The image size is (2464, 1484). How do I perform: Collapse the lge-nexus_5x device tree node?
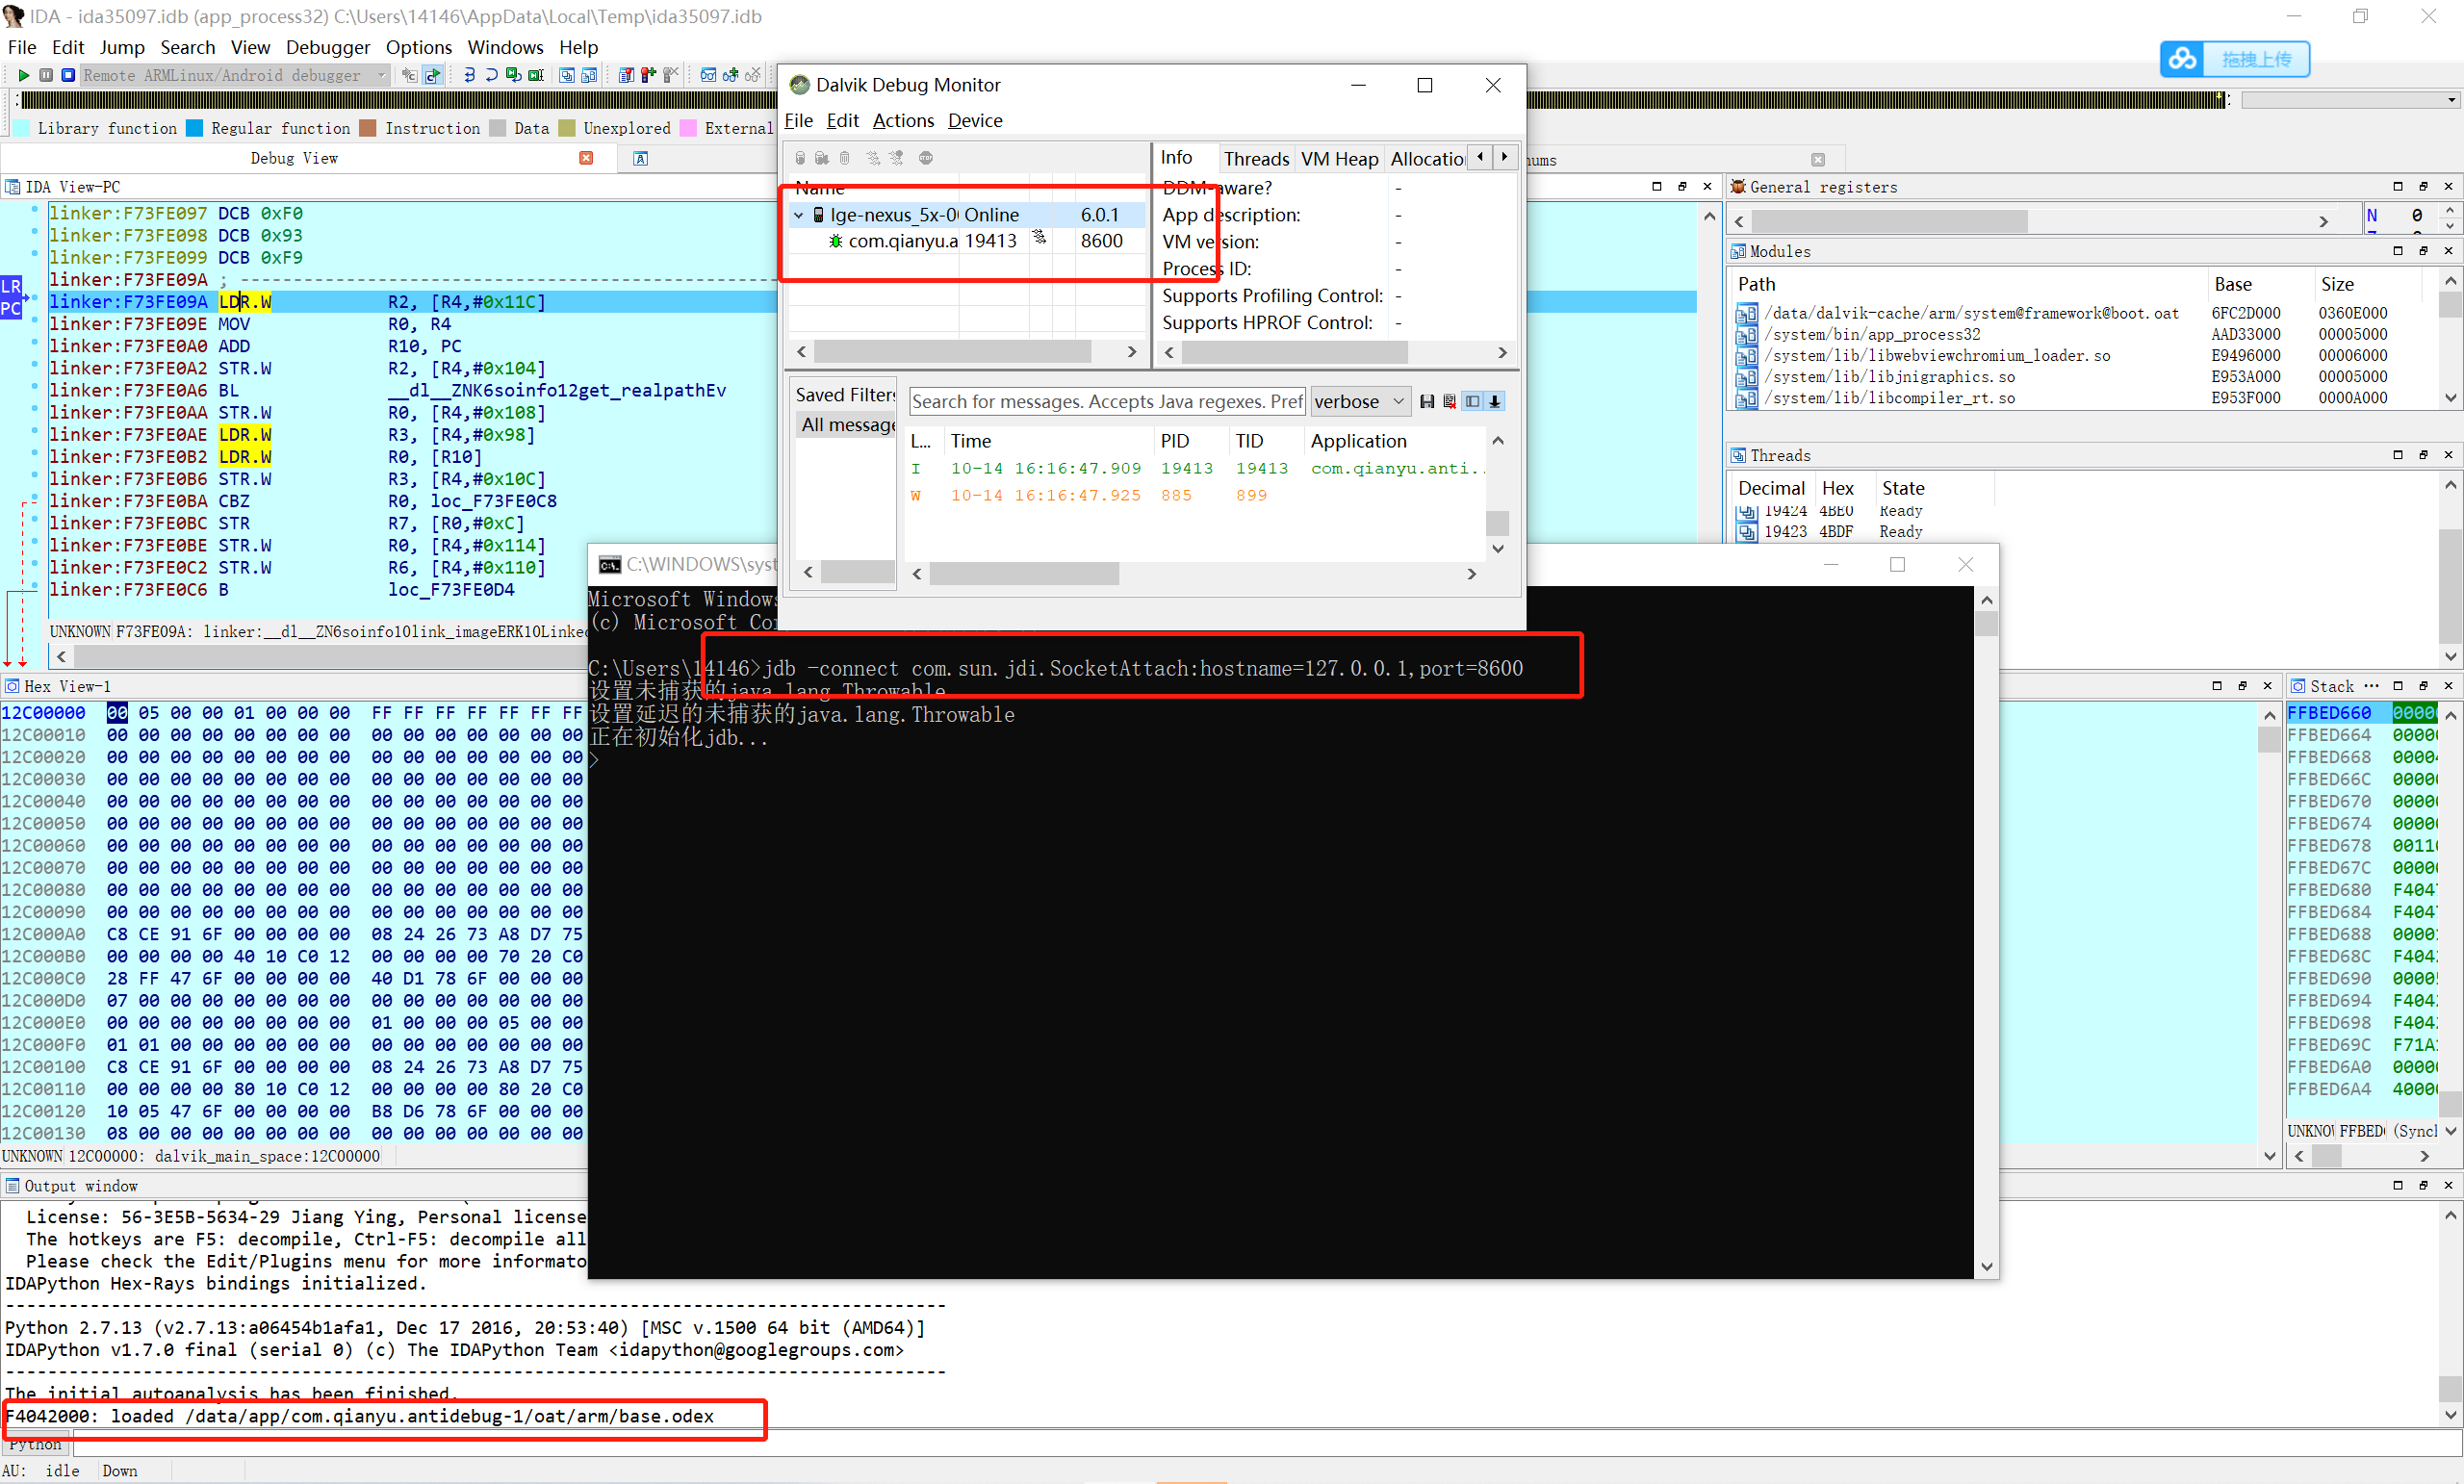click(799, 215)
